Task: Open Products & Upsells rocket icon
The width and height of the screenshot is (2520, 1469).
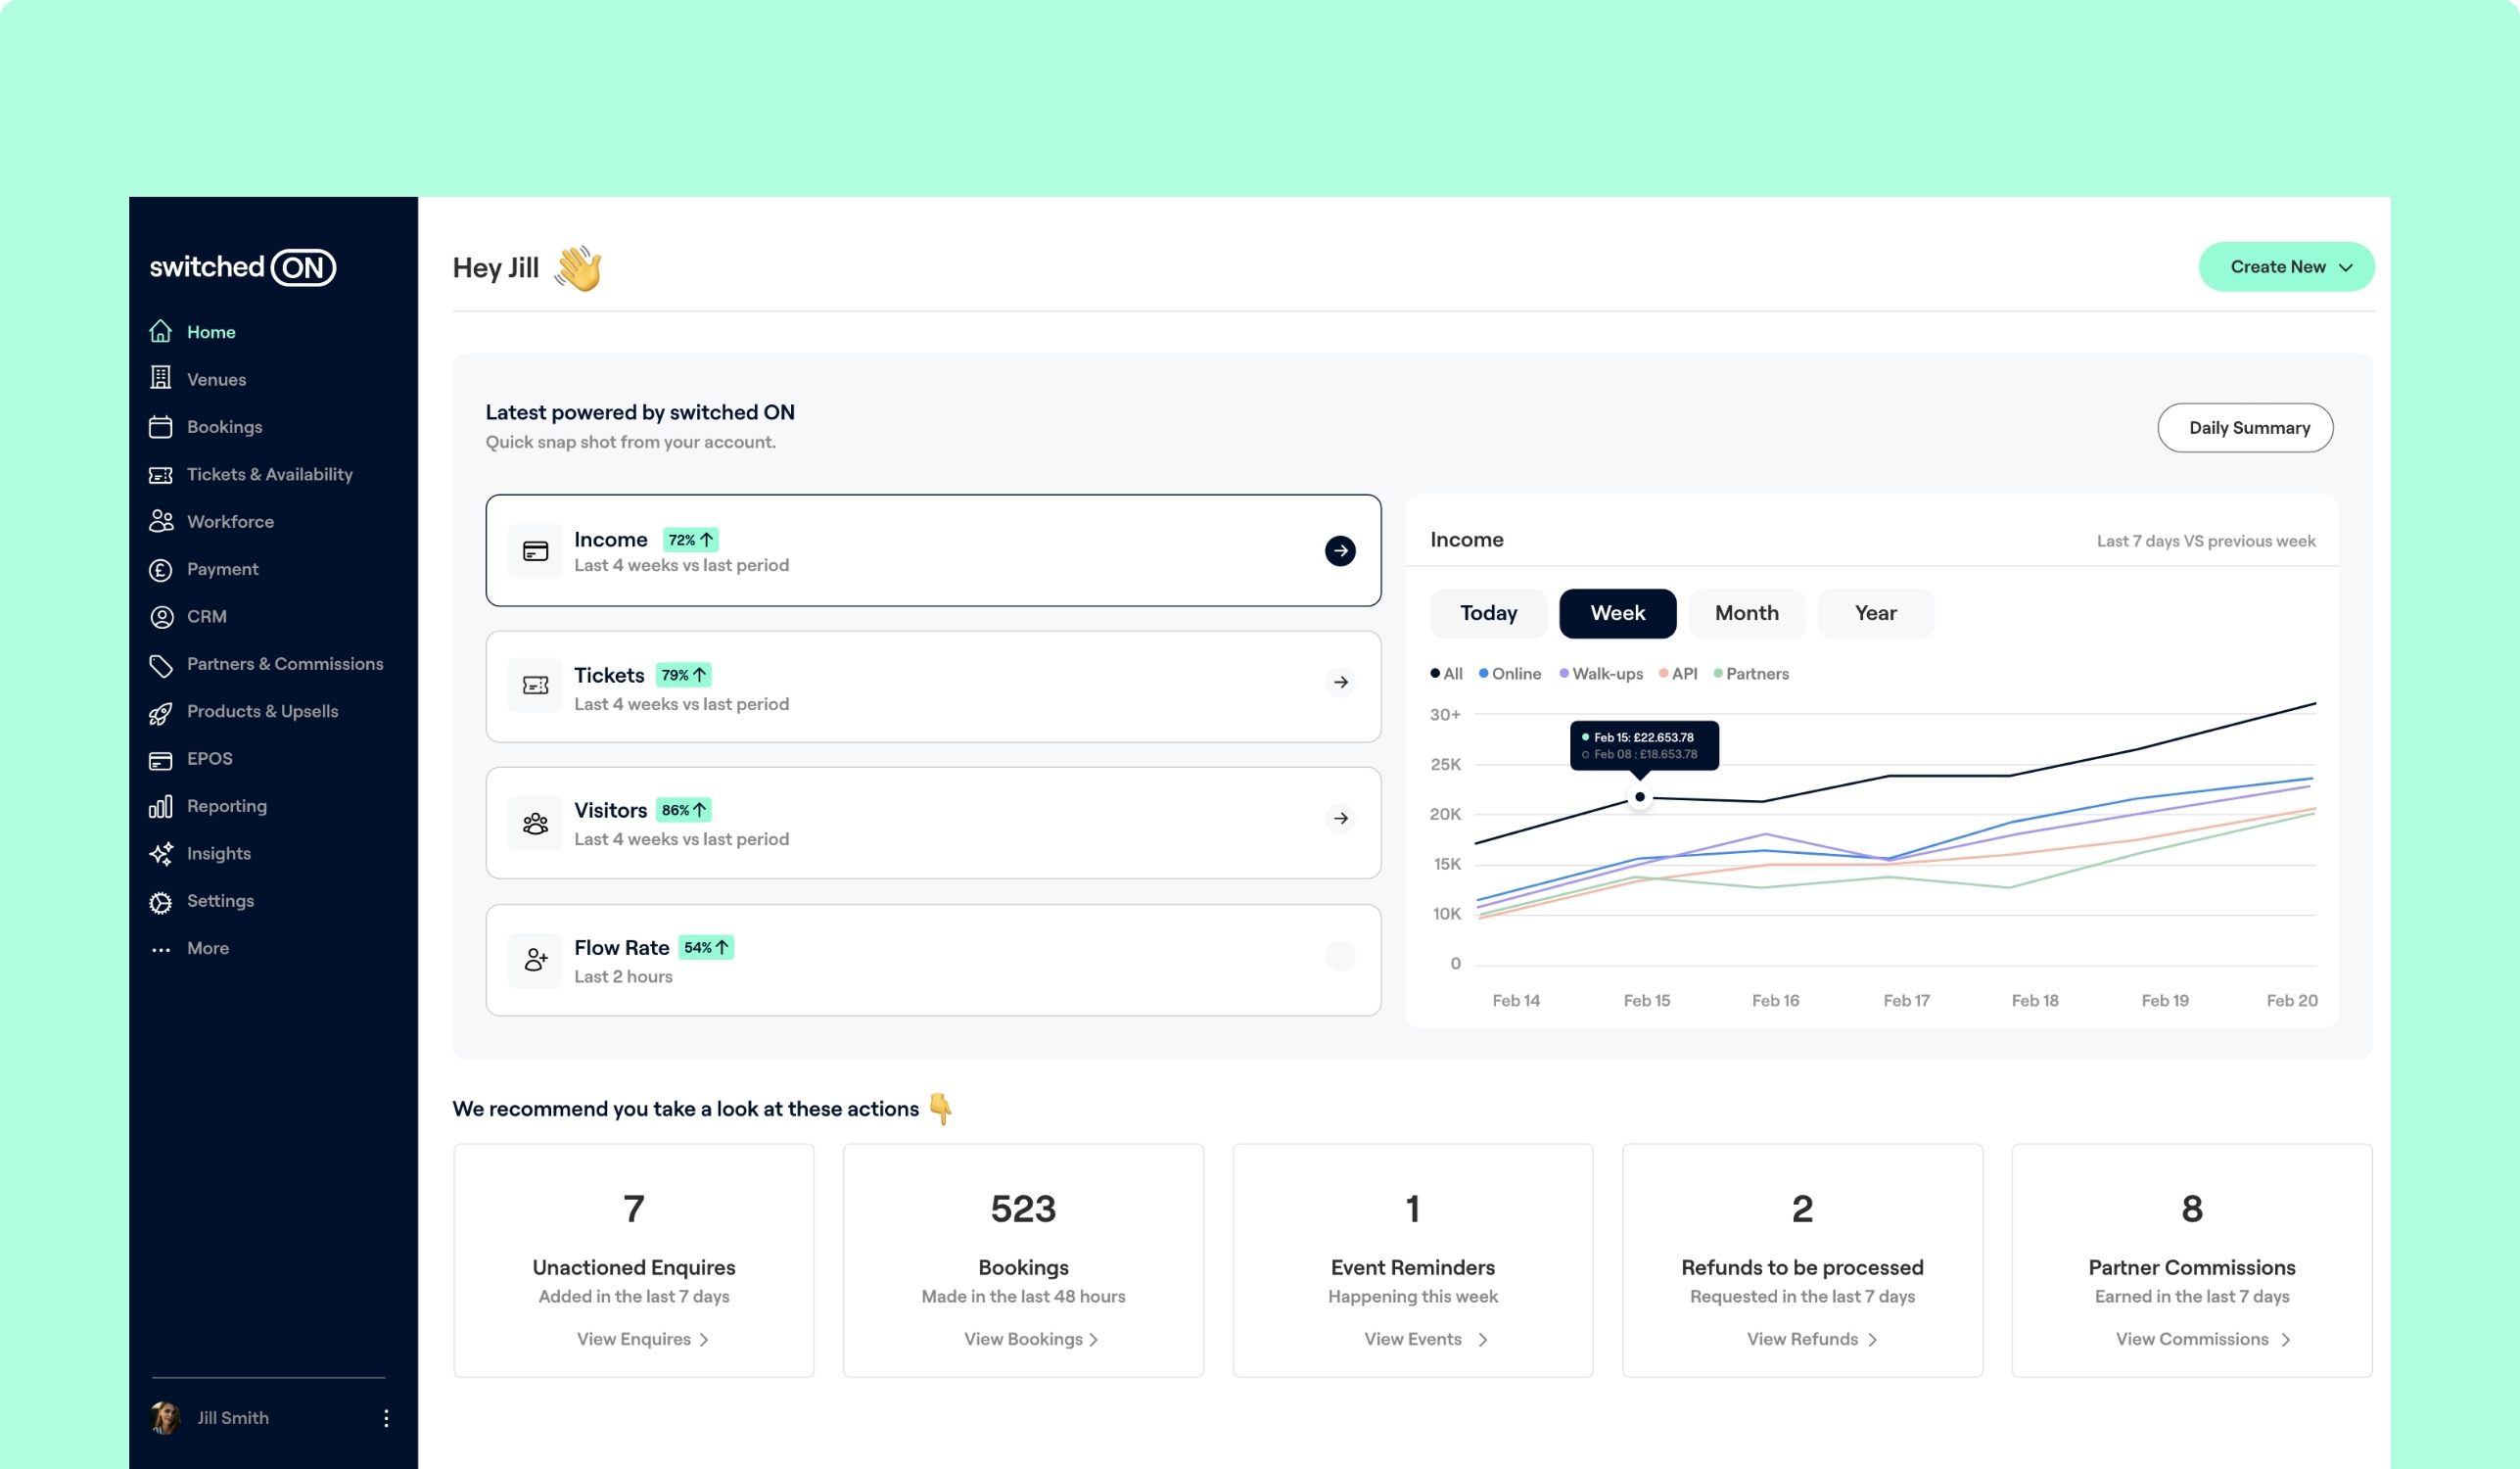Action: (x=160, y=712)
